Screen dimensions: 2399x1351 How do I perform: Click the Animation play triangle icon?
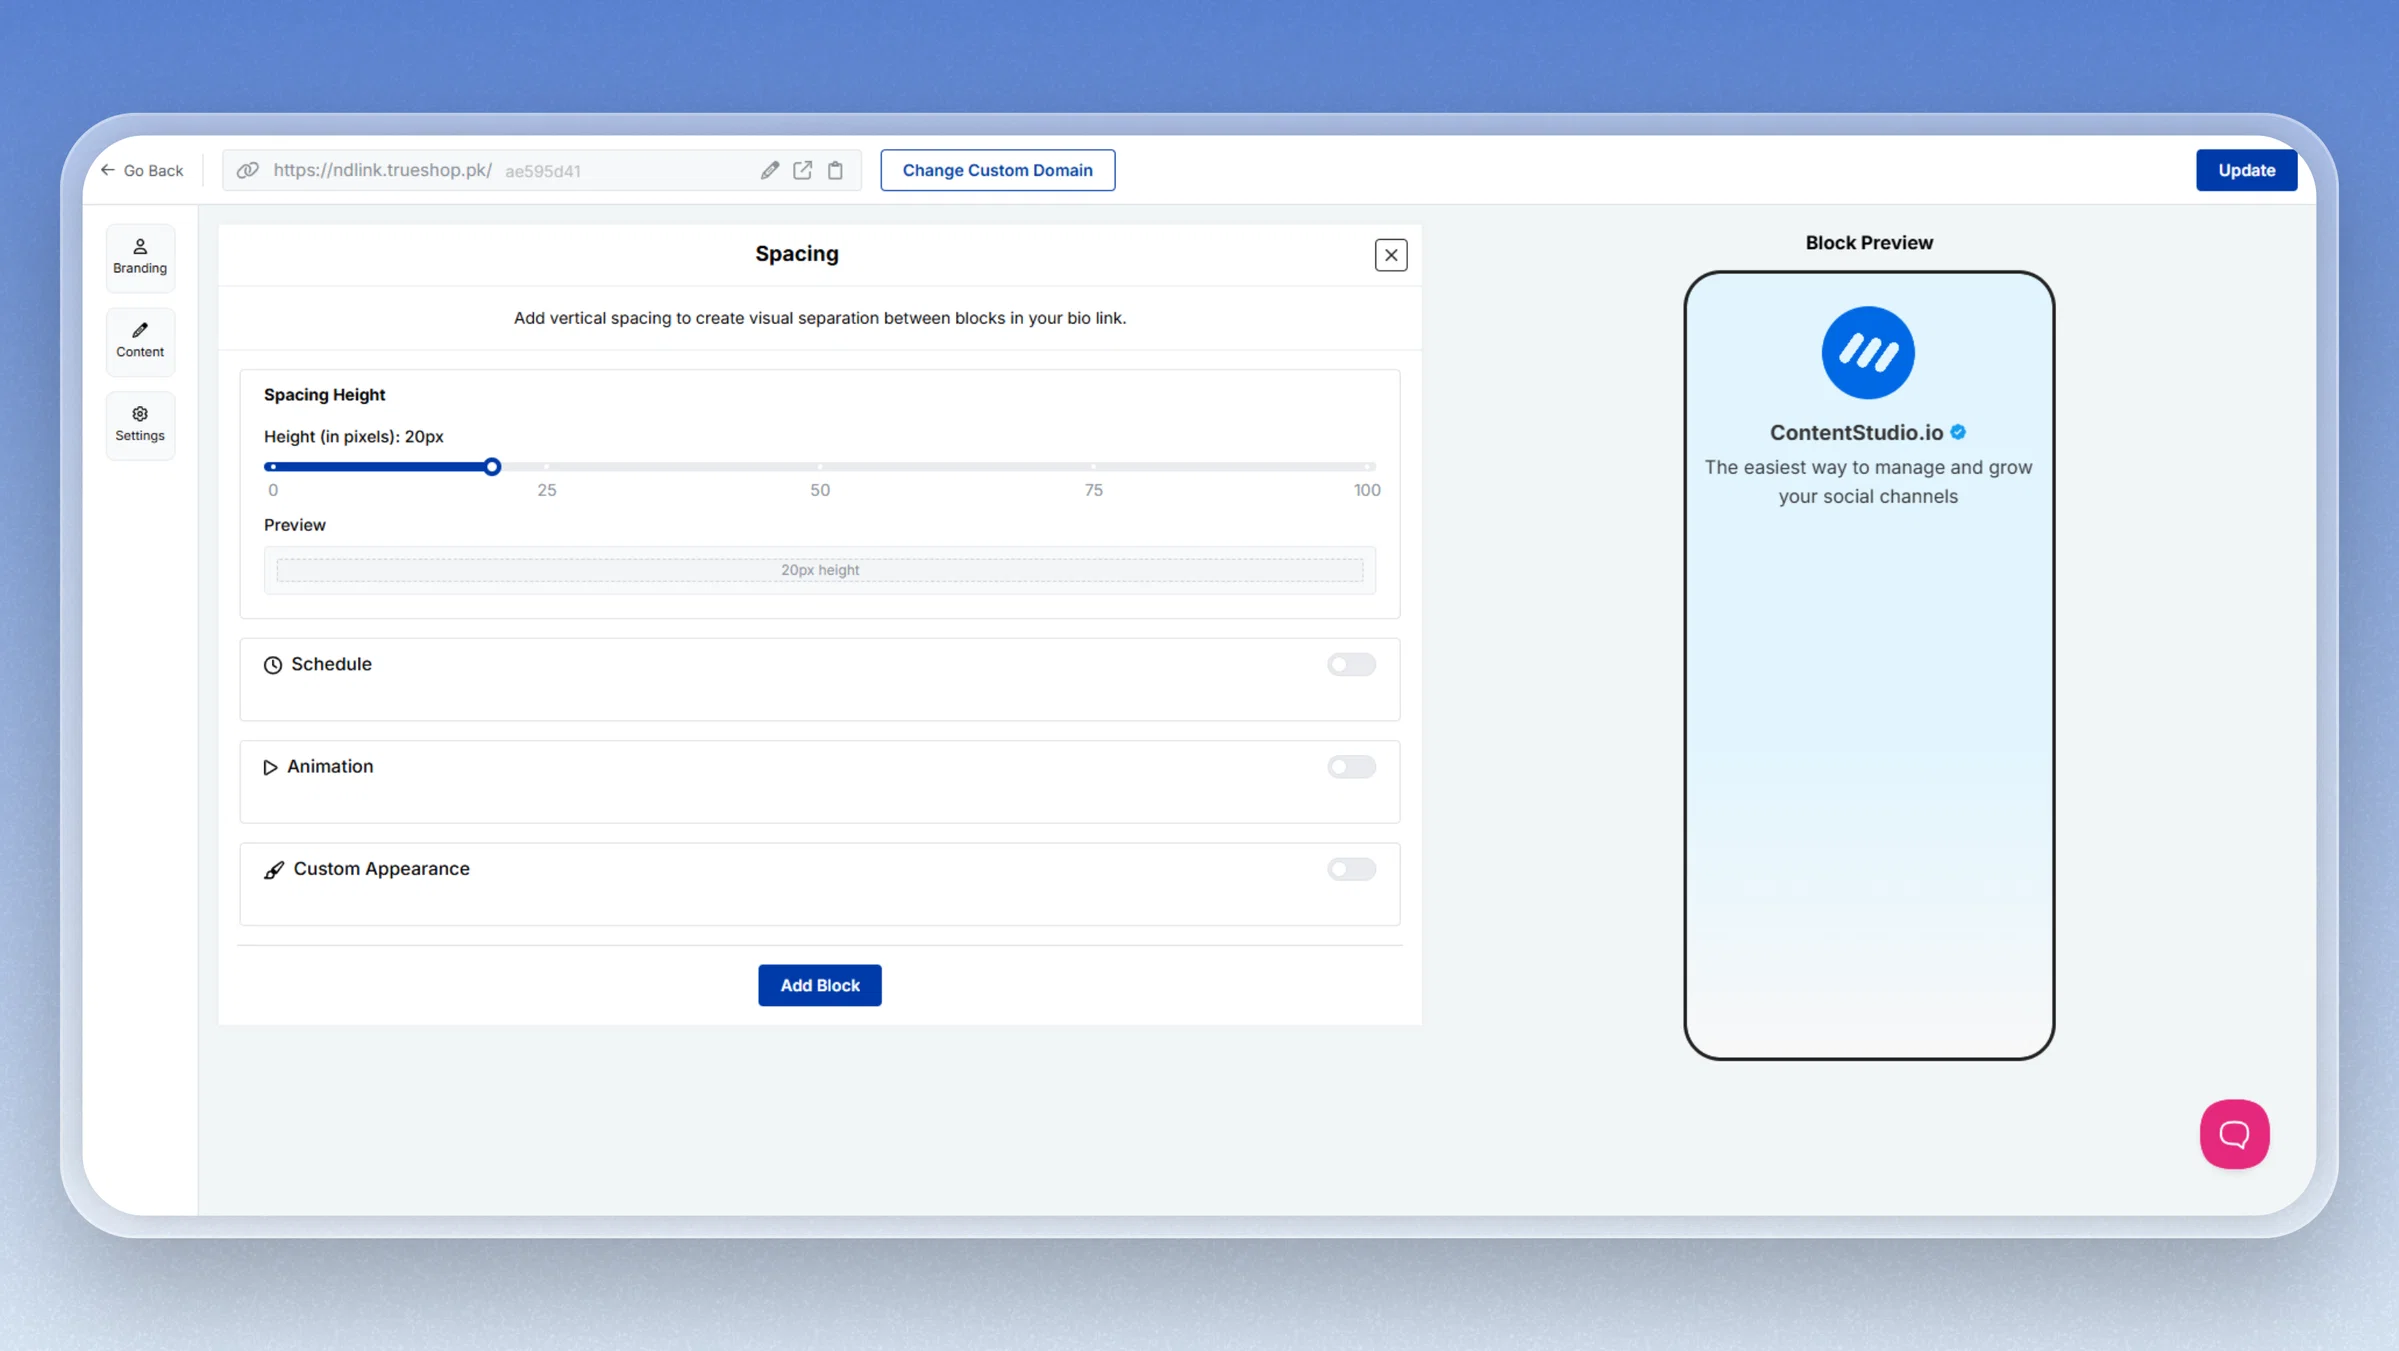[270, 767]
